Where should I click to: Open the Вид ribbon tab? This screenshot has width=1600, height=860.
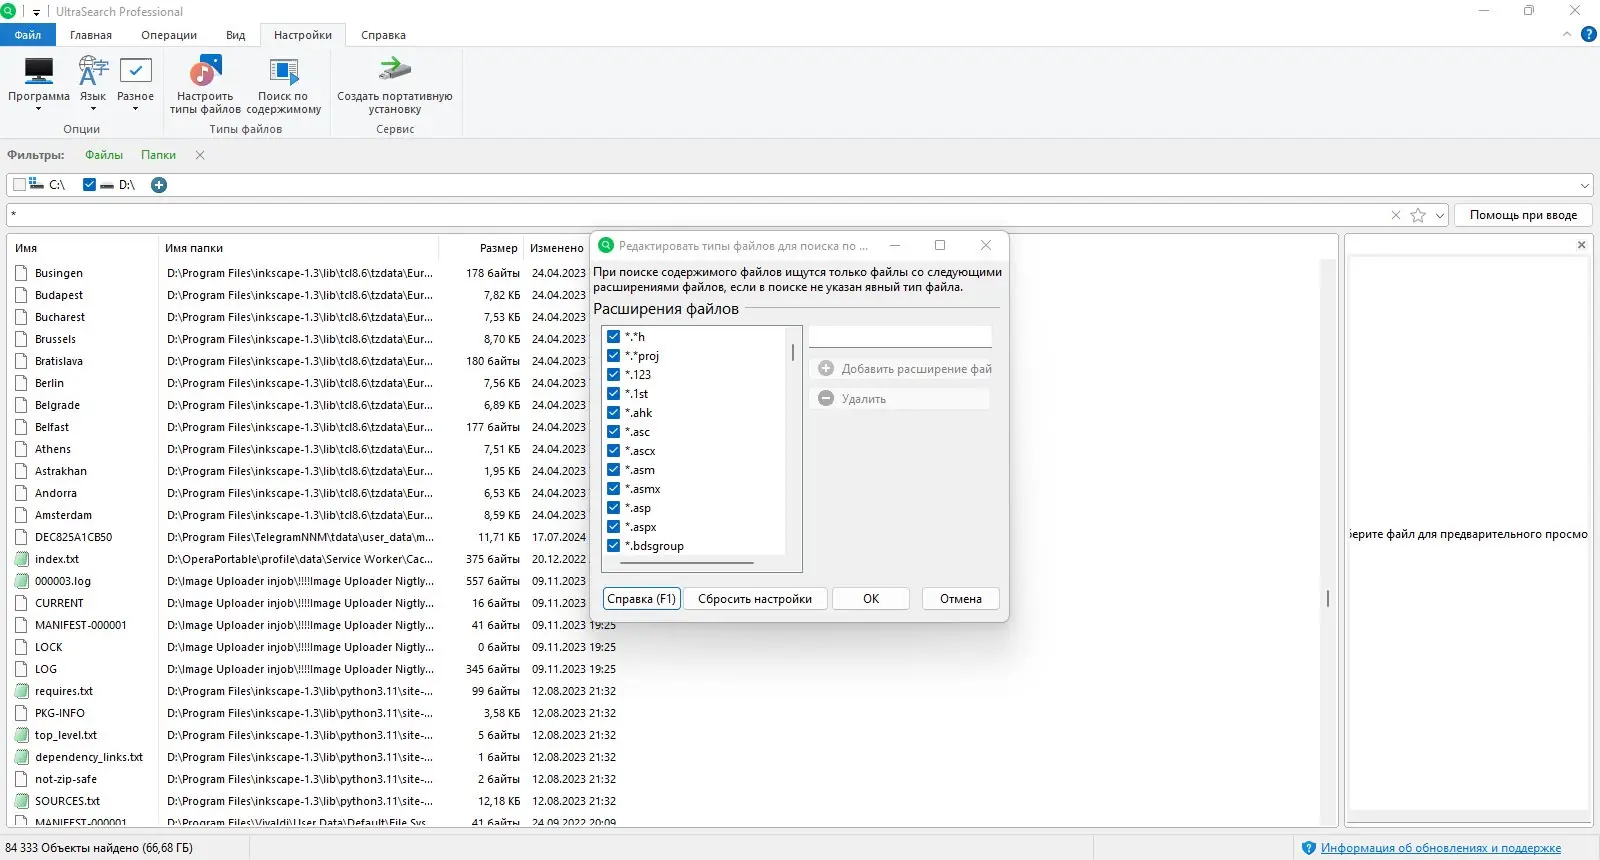(x=236, y=35)
